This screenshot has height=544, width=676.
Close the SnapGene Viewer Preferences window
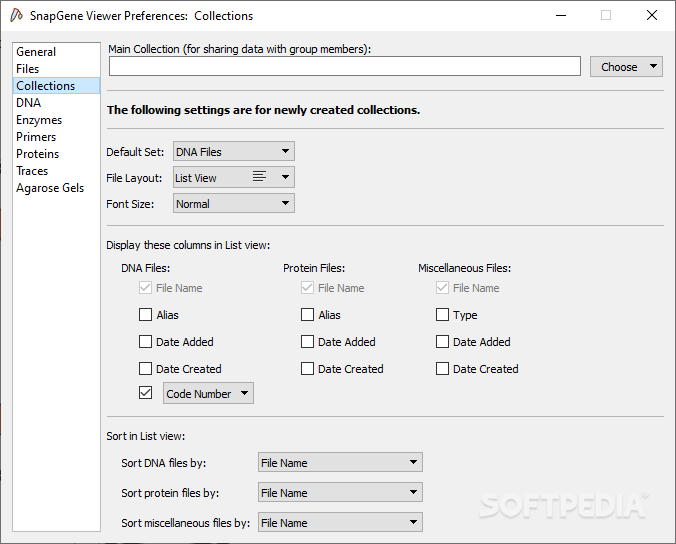652,16
